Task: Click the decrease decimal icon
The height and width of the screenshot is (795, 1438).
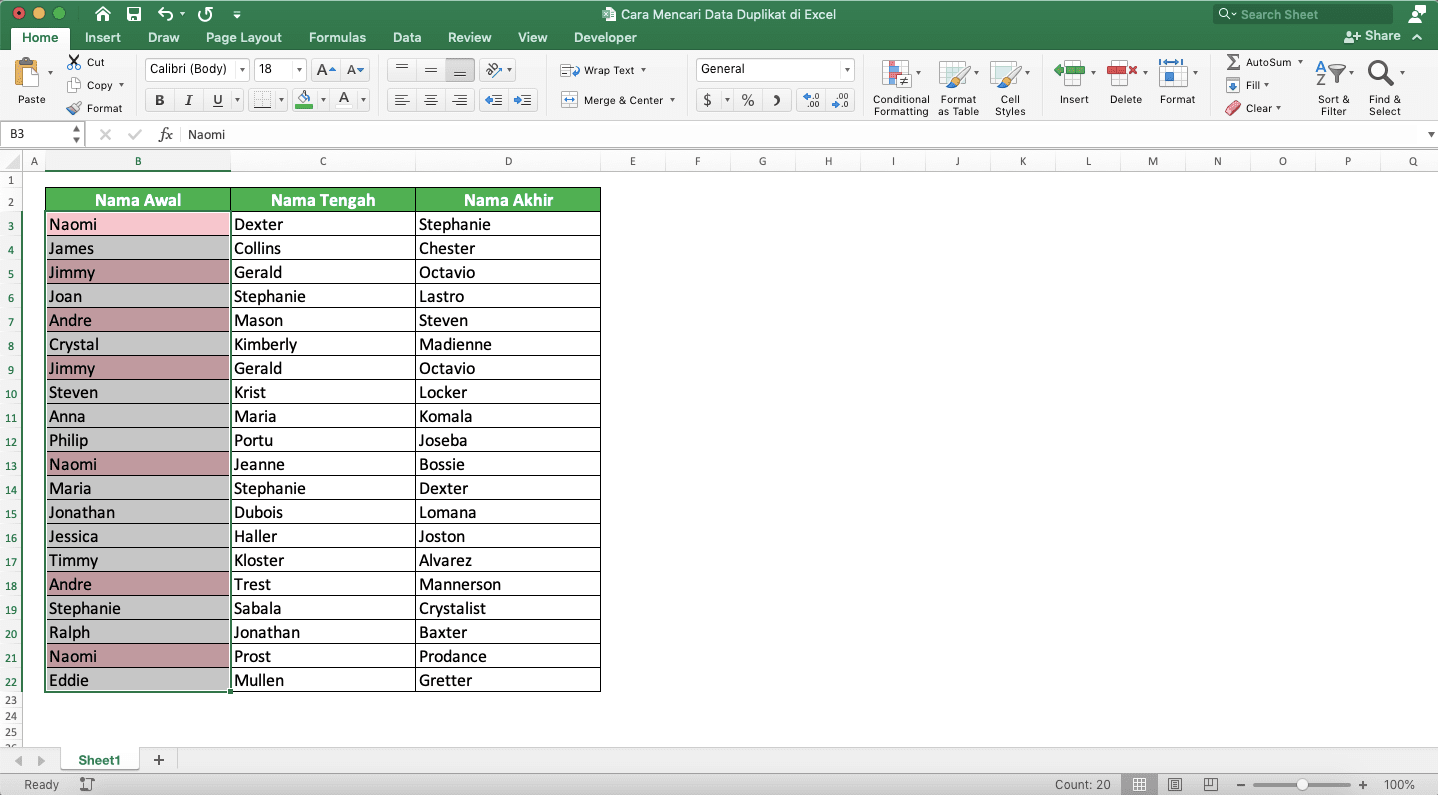Action: pyautogui.click(x=841, y=100)
